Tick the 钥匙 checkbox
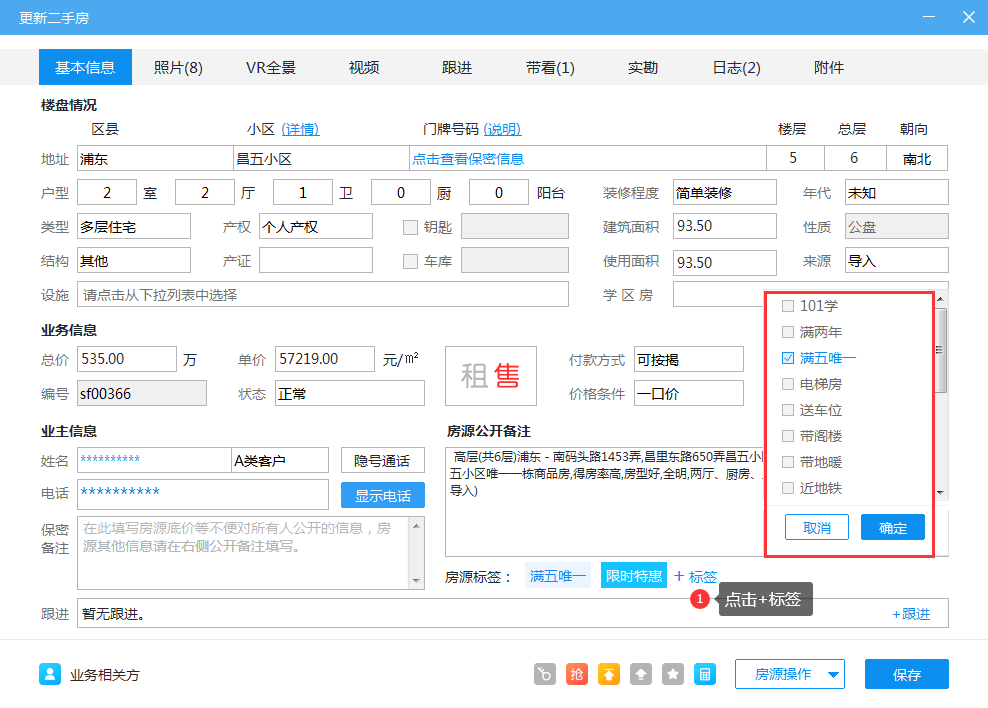 tap(410, 227)
